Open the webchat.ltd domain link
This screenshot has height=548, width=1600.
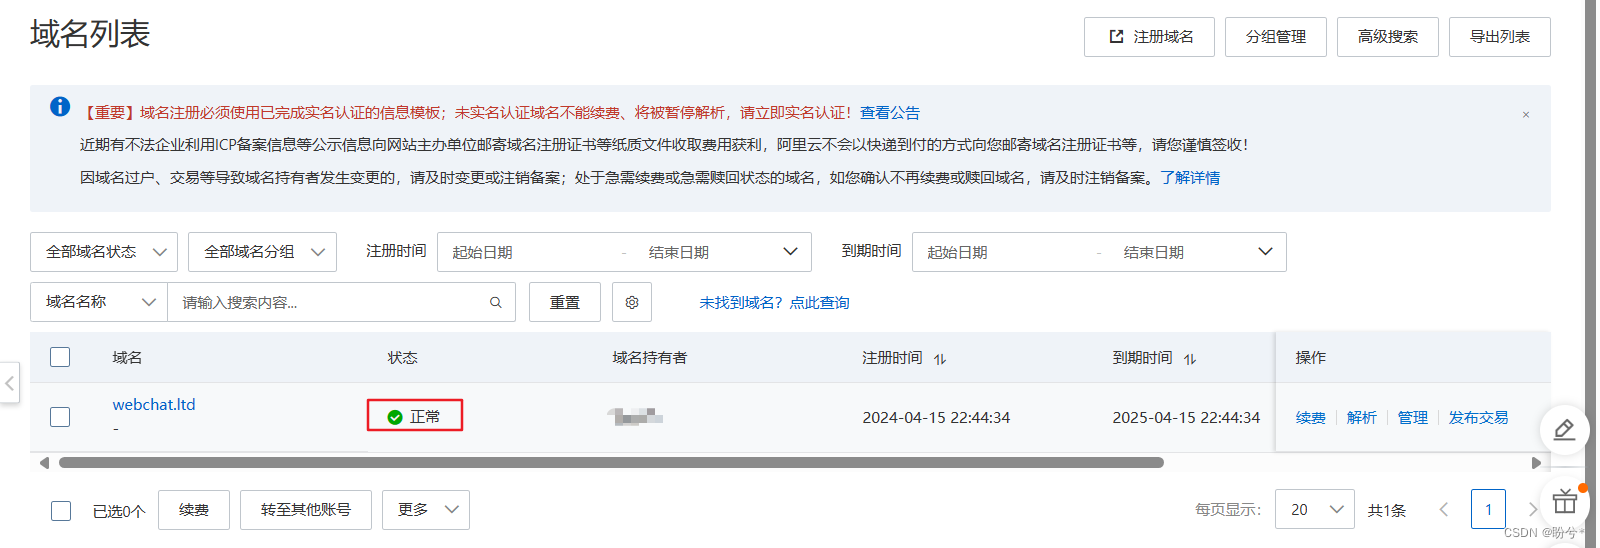click(154, 404)
